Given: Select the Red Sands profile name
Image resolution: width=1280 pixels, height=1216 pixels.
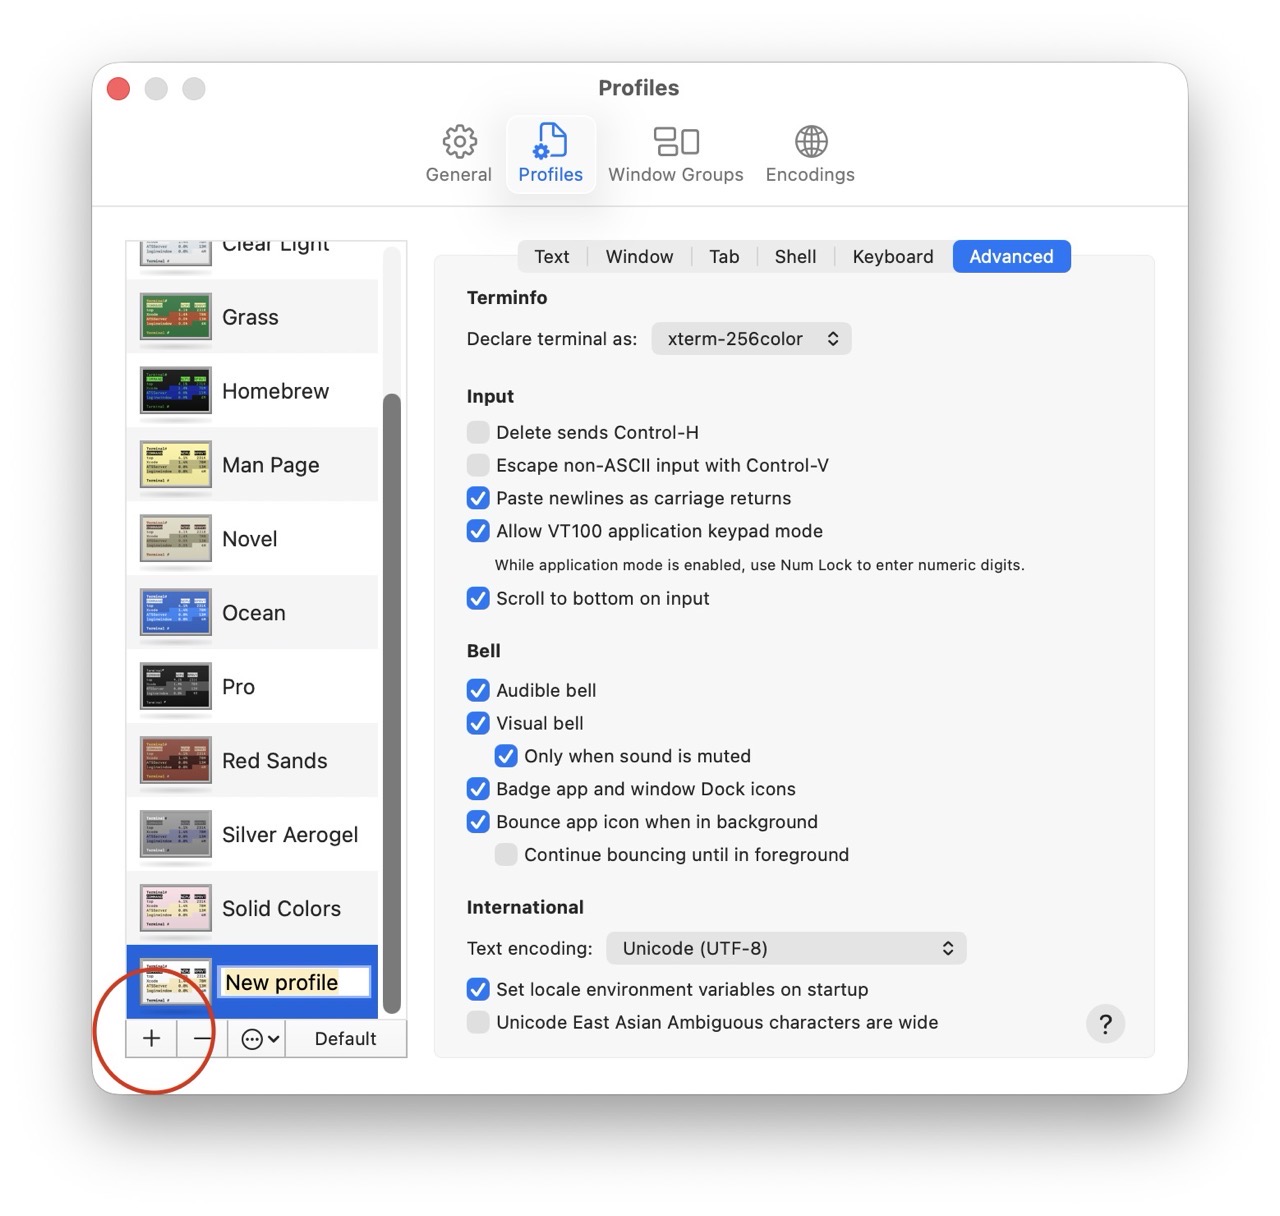Looking at the screenshot, I should pyautogui.click(x=275, y=761).
